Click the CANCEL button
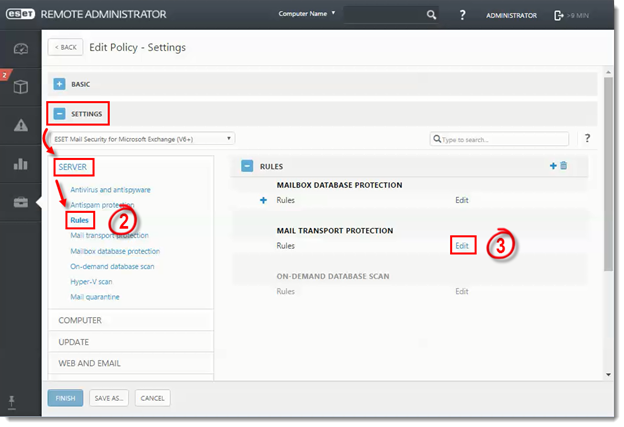 (152, 398)
